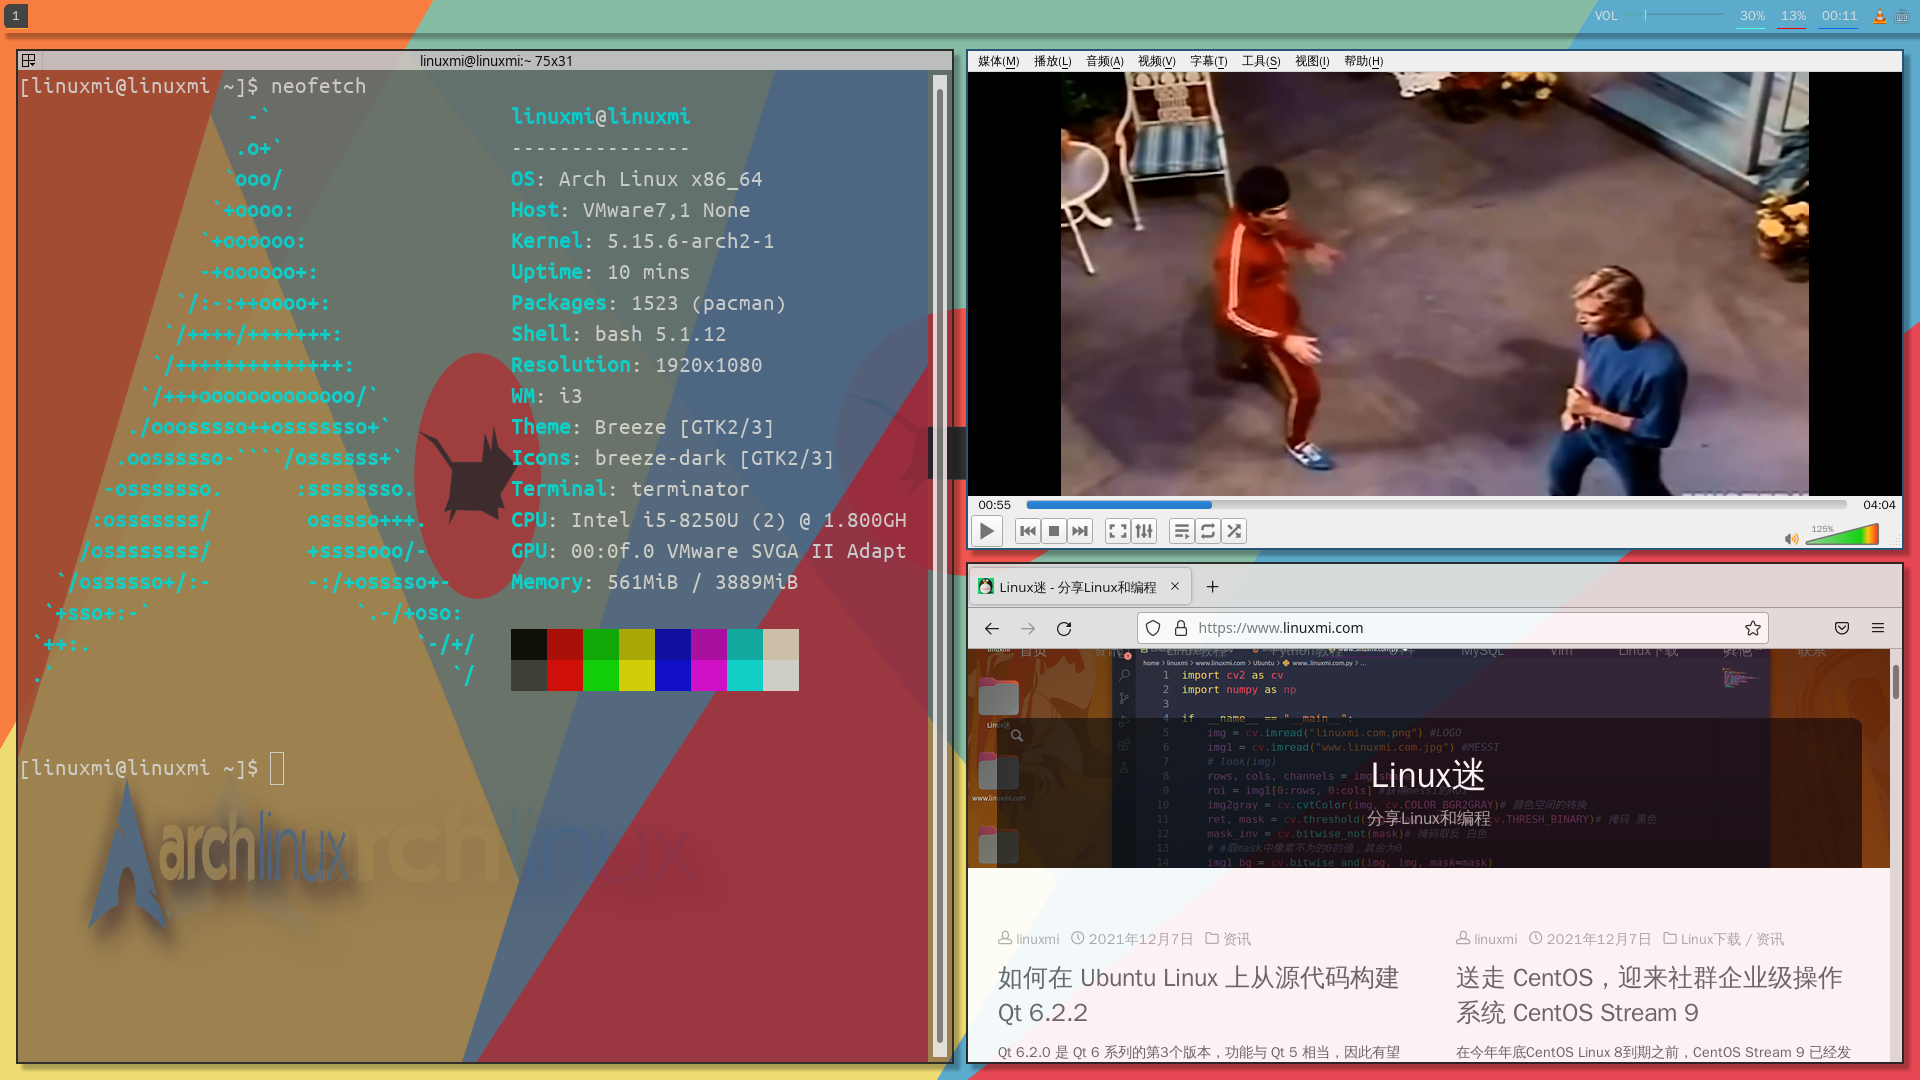Stop playback in VLC

tap(1054, 531)
